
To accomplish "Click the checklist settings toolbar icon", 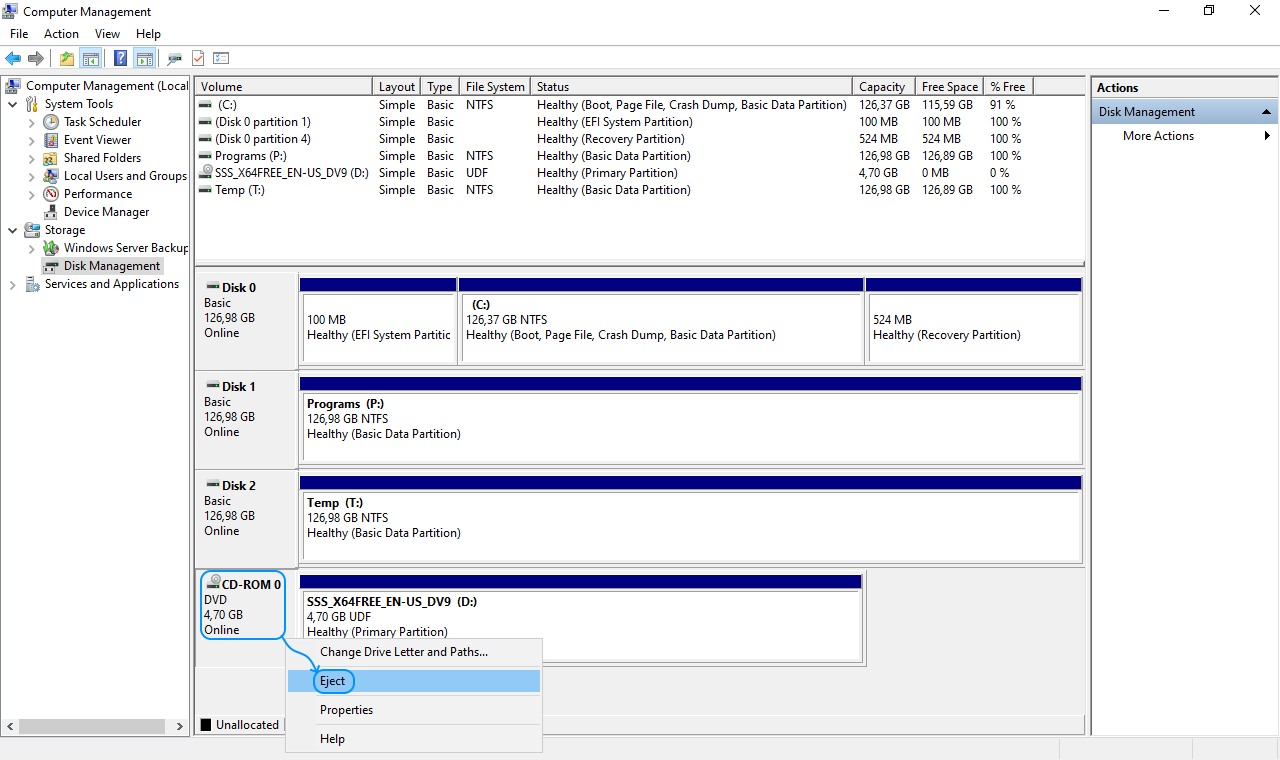I will pos(221,58).
